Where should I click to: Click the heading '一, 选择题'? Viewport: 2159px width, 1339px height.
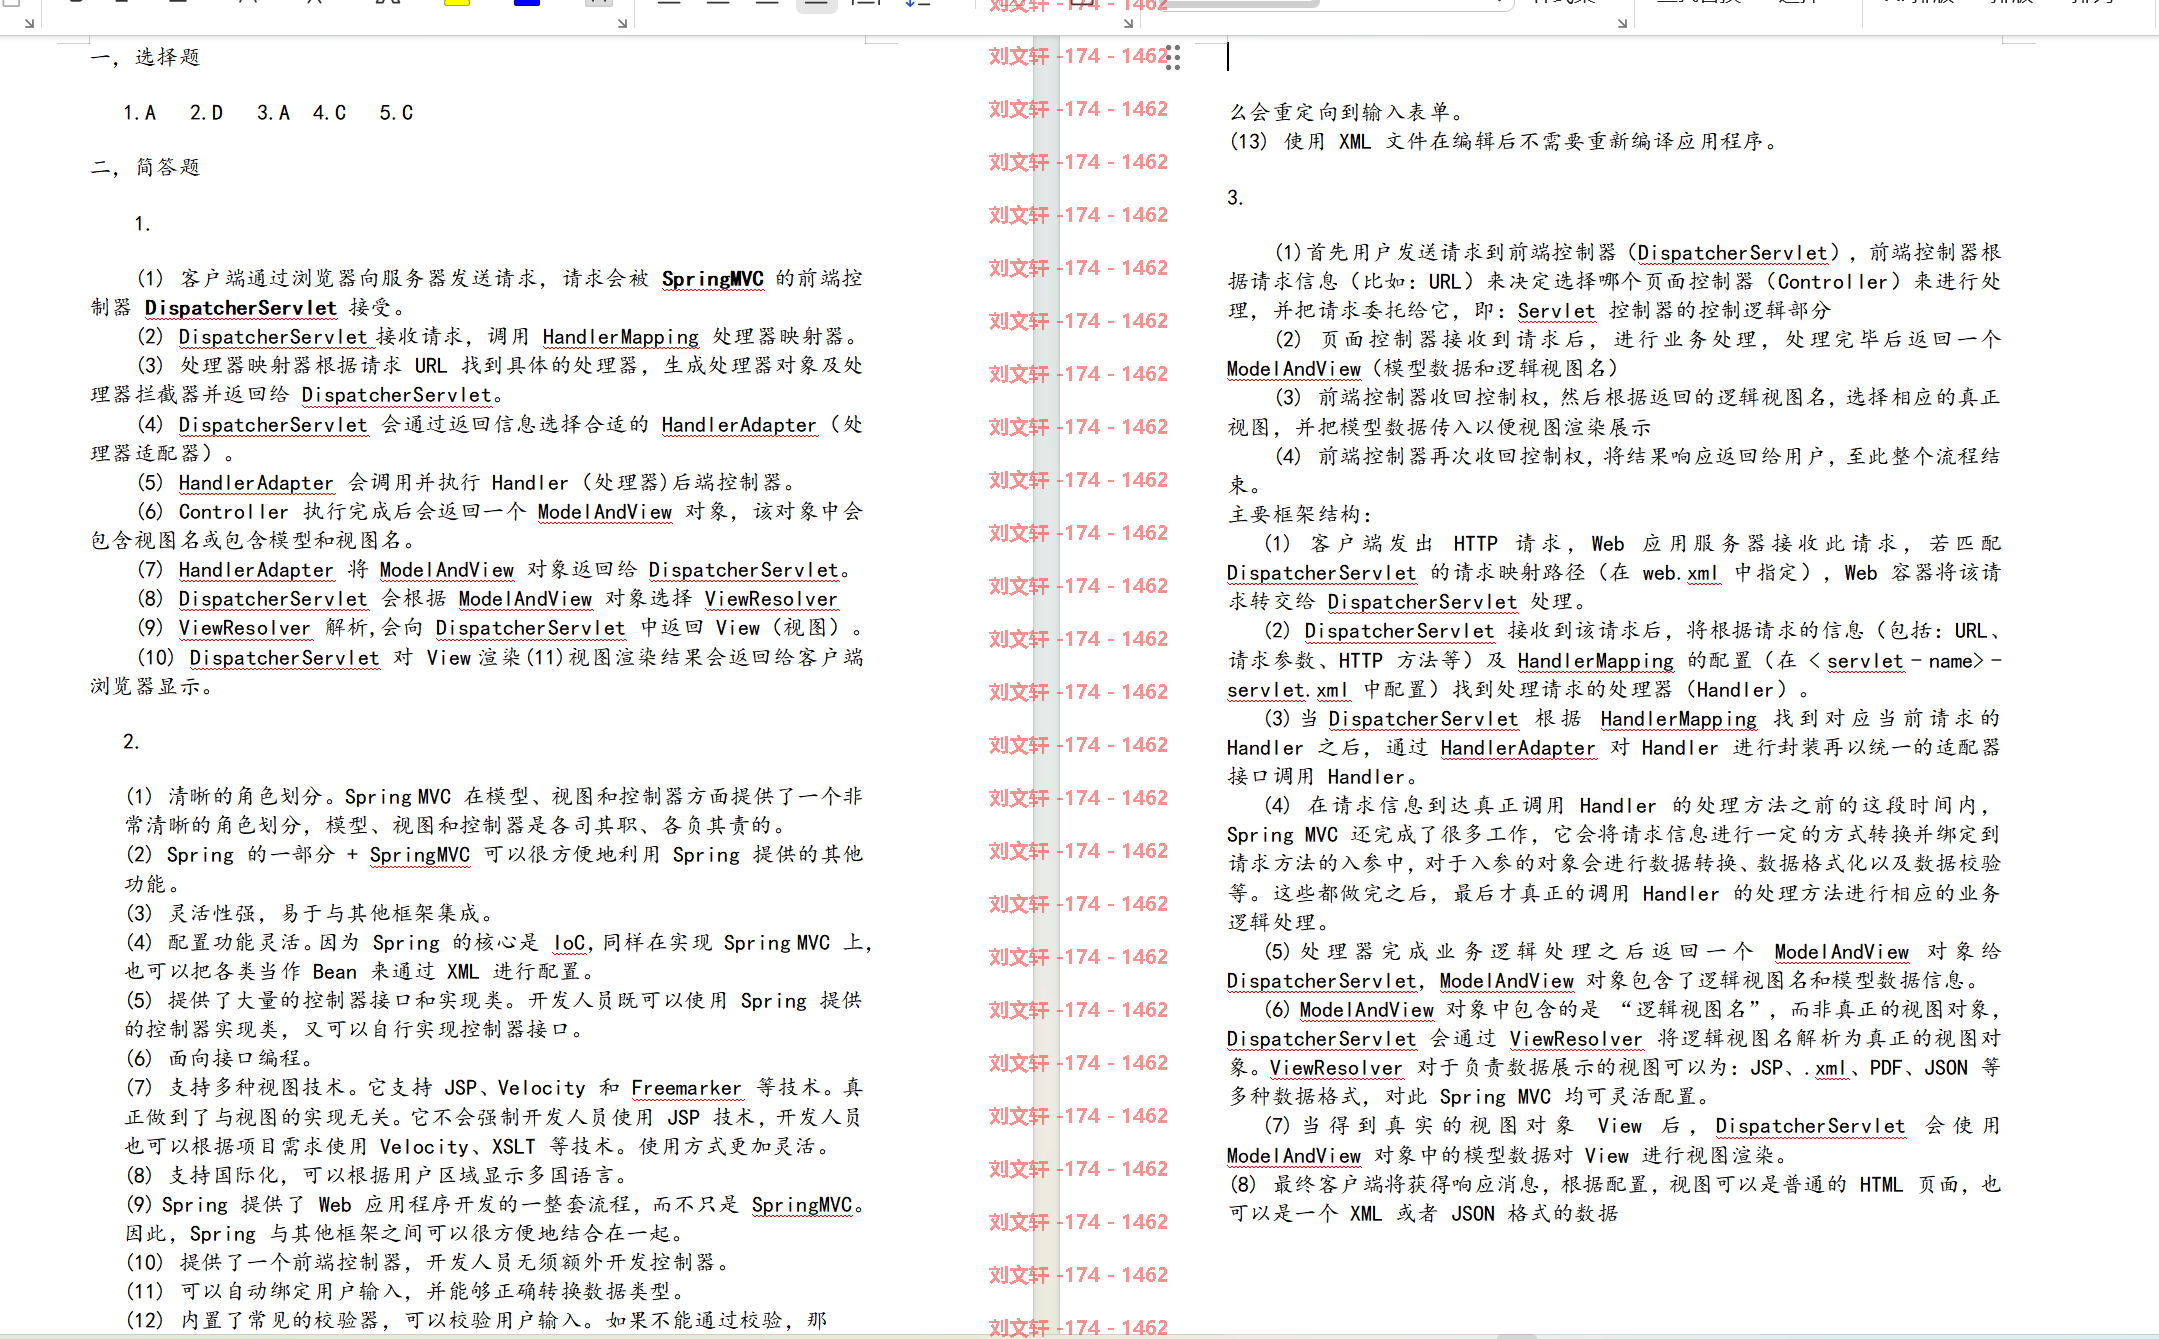[x=146, y=57]
